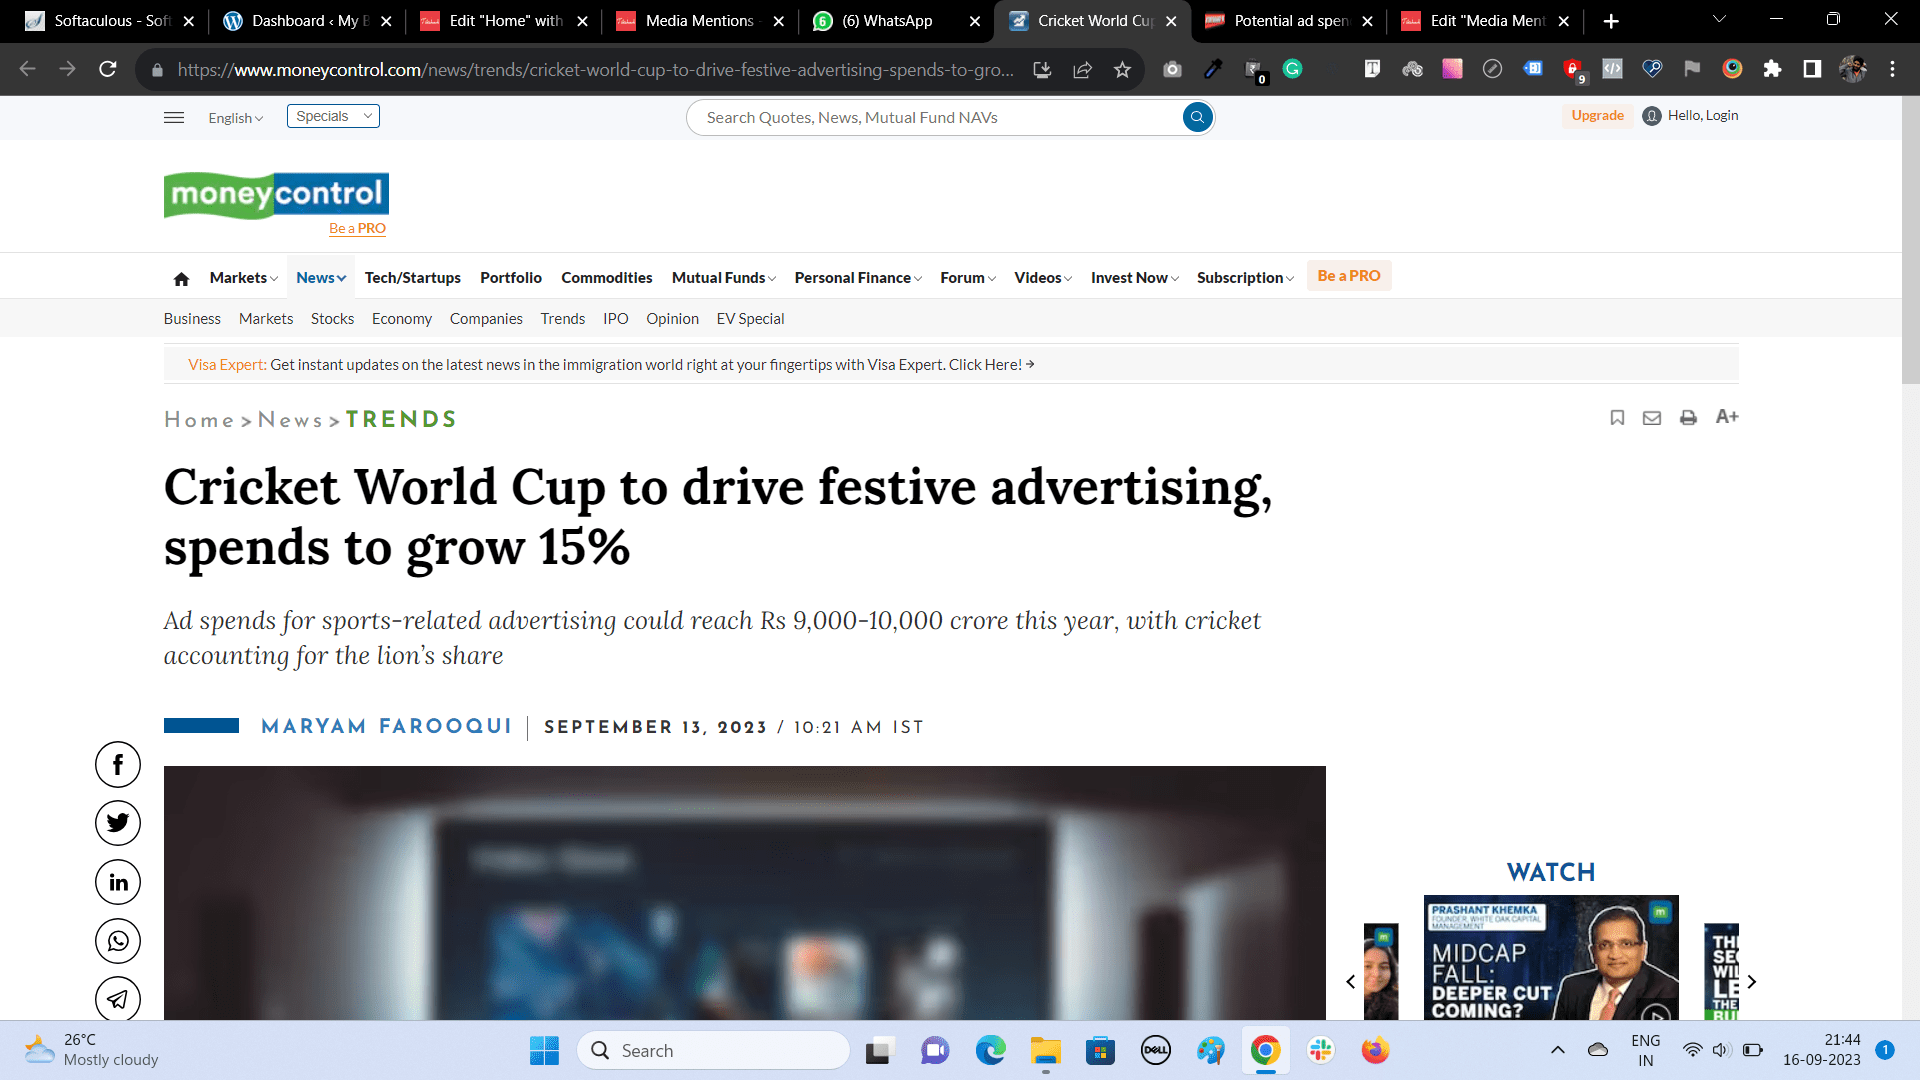
Task: Bookmark page with star icon
Action: [1122, 69]
